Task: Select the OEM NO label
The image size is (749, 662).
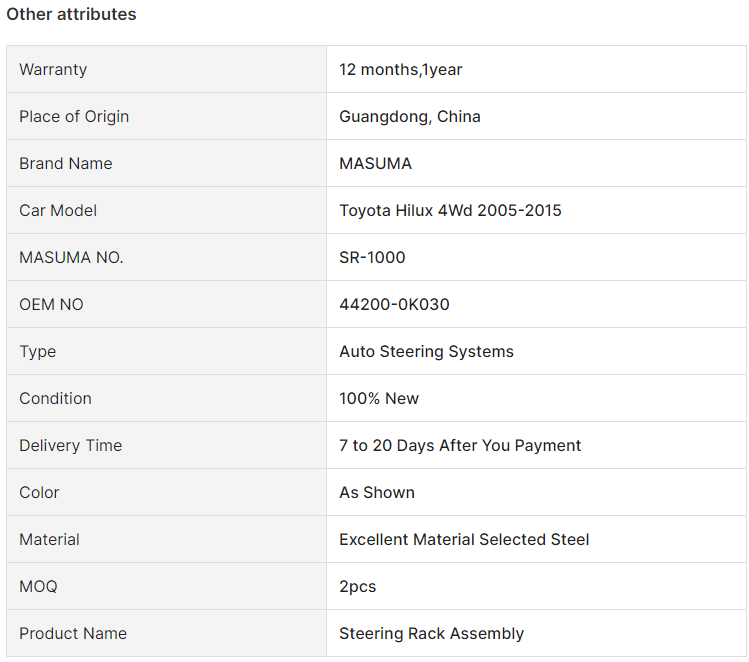Action: (x=51, y=304)
